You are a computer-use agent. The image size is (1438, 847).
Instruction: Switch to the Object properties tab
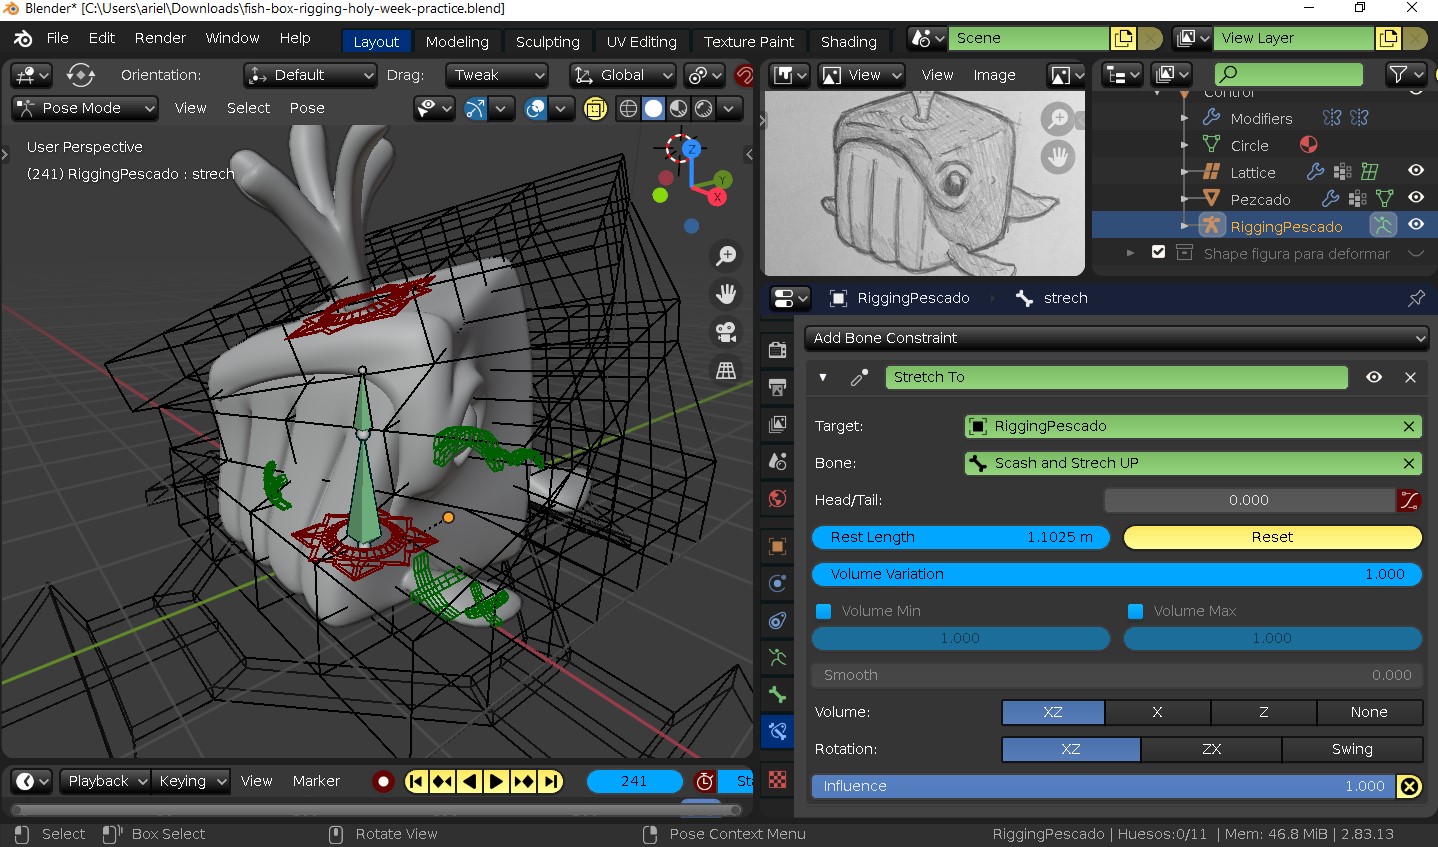coord(777,545)
